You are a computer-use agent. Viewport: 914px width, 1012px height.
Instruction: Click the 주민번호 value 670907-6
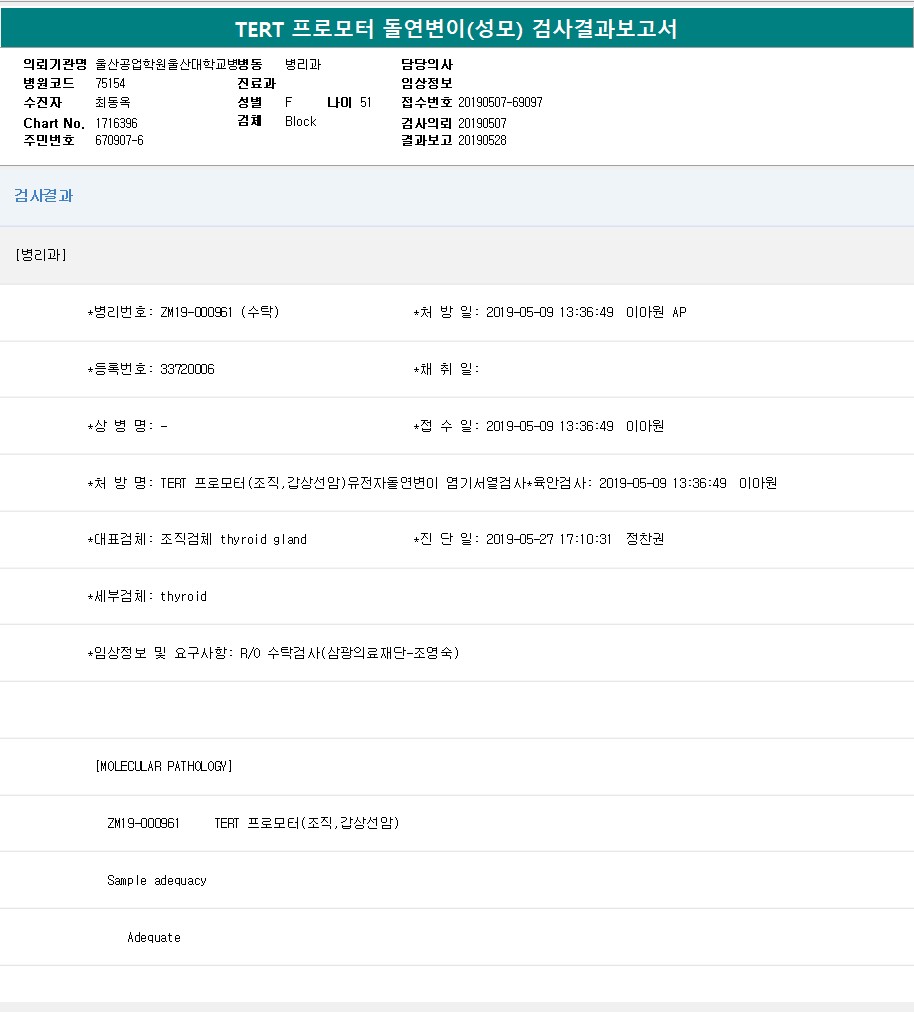coord(119,140)
